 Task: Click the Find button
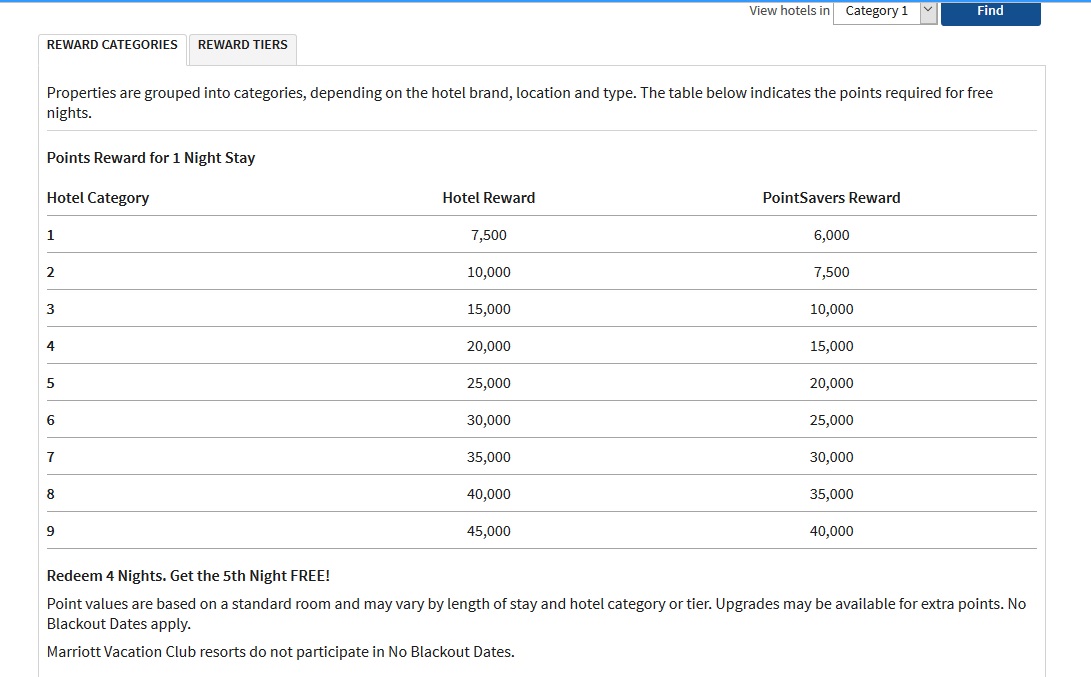click(990, 11)
